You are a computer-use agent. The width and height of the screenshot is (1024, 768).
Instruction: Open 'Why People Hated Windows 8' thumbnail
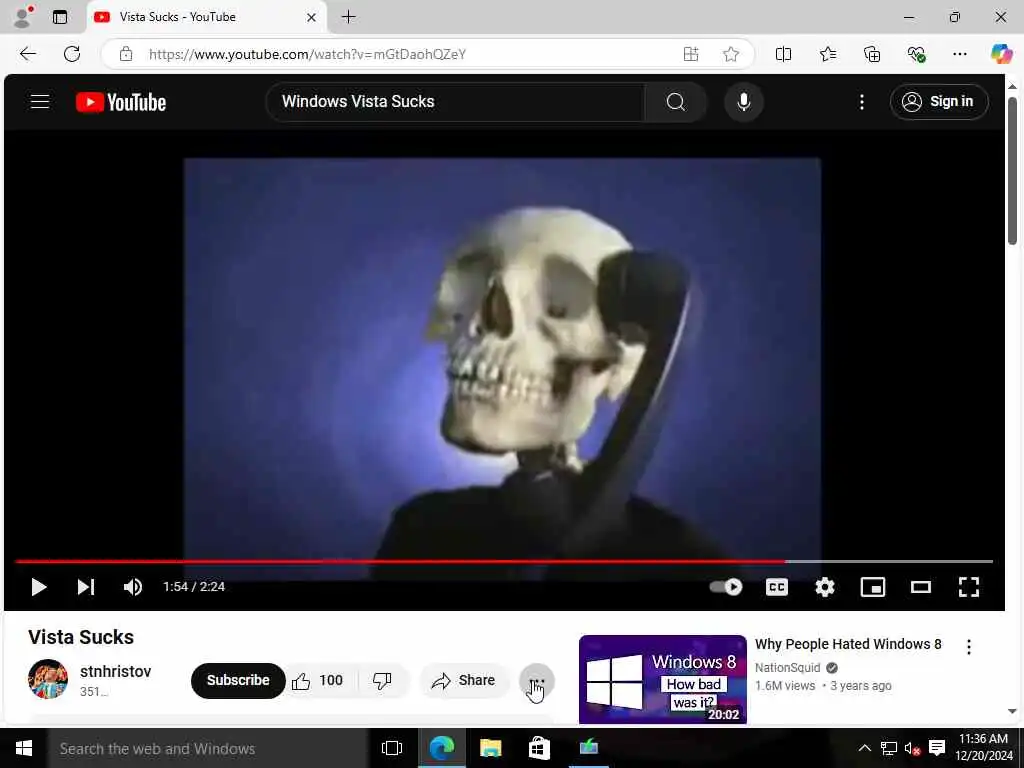(662, 679)
